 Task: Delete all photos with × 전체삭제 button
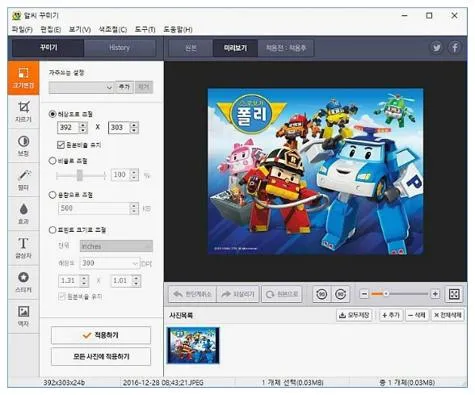tap(448, 315)
